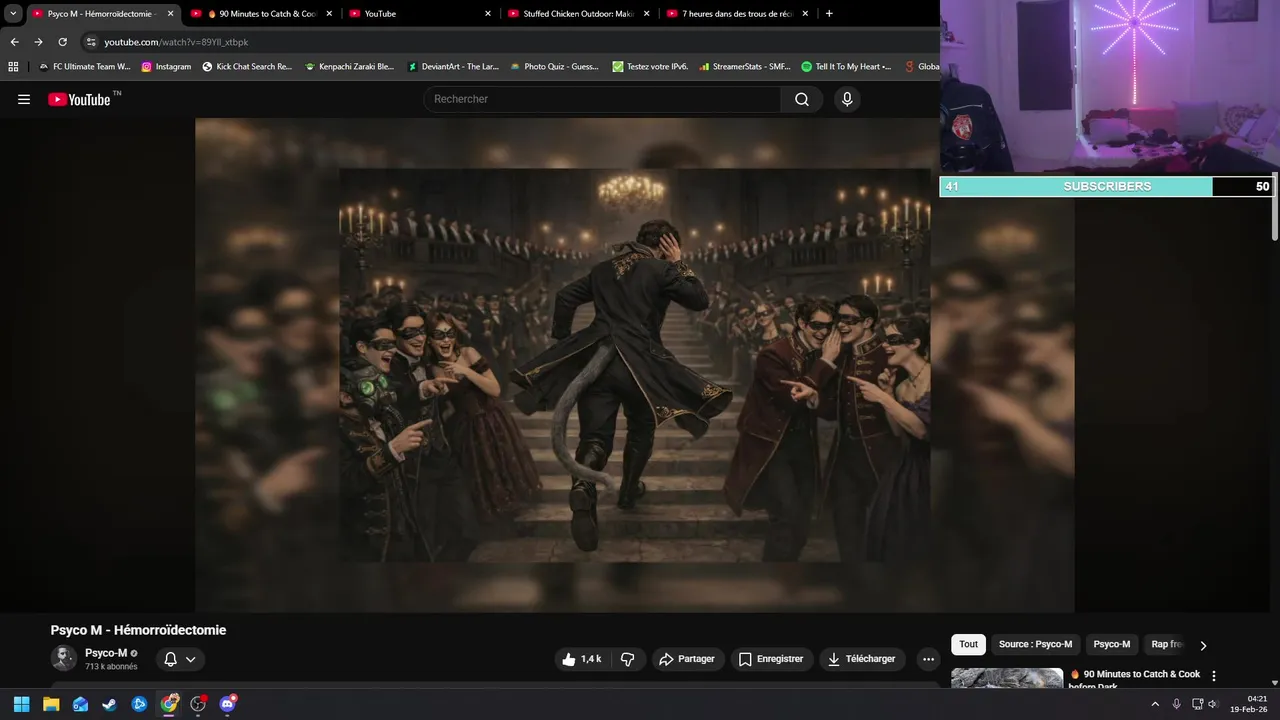
Task: Open Kick Chat Search bookmark
Action: (x=247, y=66)
